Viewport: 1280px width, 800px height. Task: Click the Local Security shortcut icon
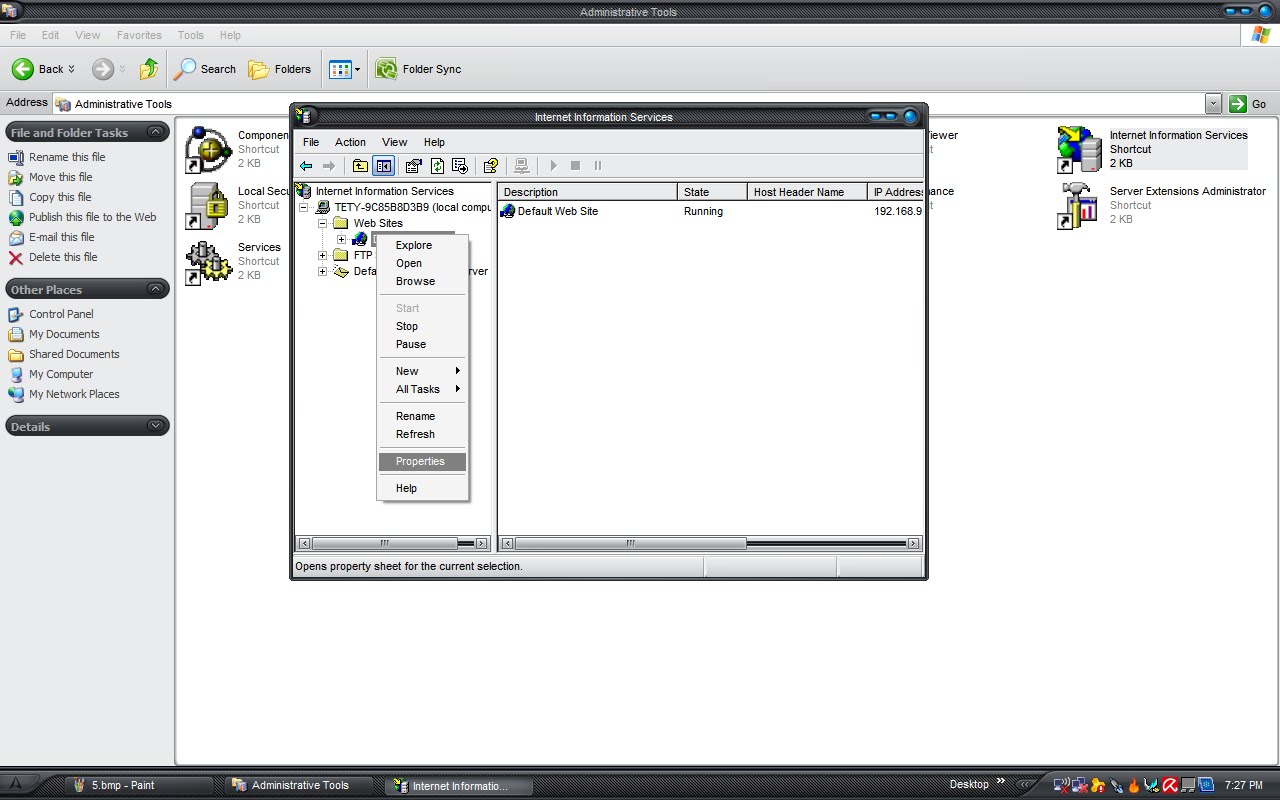[x=208, y=205]
